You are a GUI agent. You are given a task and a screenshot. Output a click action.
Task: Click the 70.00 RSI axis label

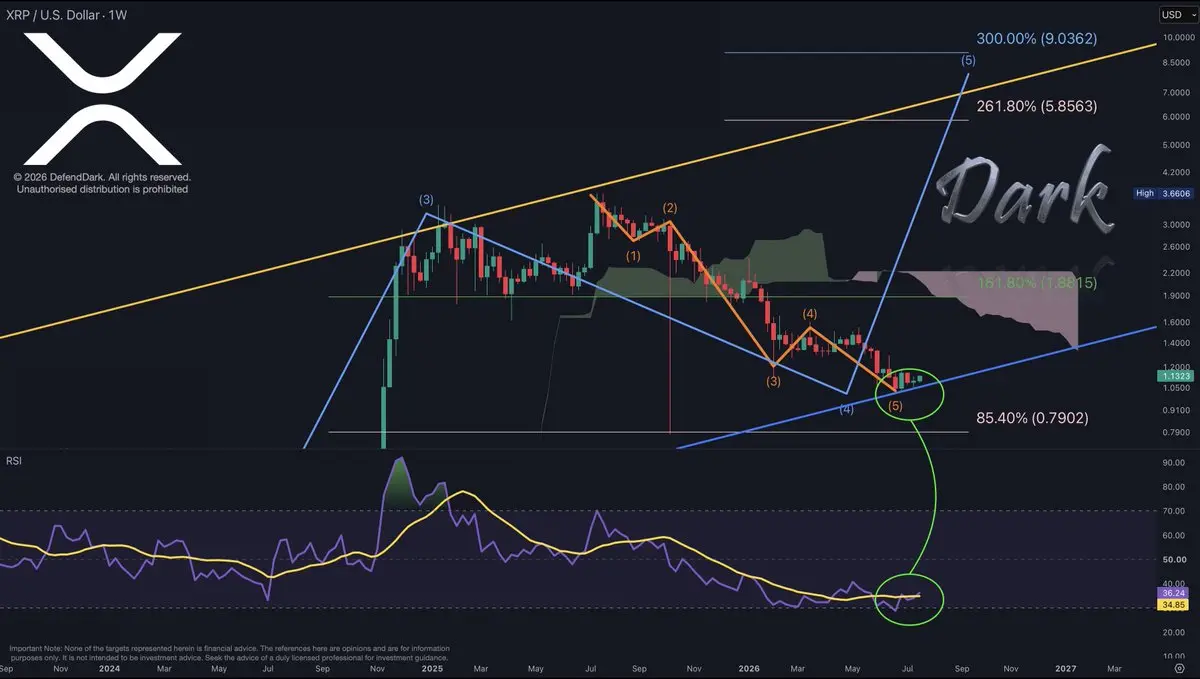(1172, 511)
